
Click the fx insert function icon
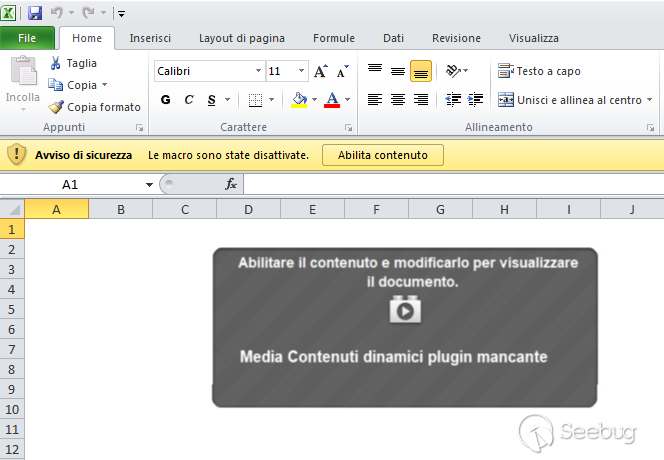click(x=231, y=184)
